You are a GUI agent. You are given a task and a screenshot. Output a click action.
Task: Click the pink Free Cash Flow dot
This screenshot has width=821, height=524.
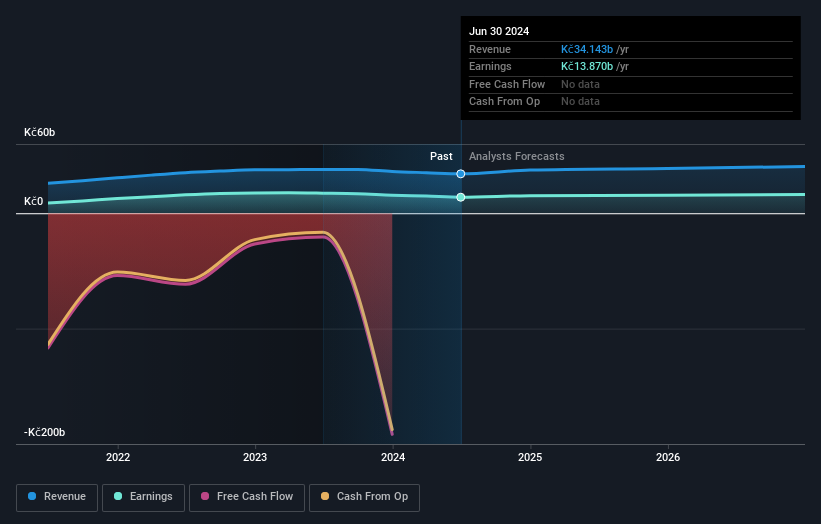tap(205, 496)
